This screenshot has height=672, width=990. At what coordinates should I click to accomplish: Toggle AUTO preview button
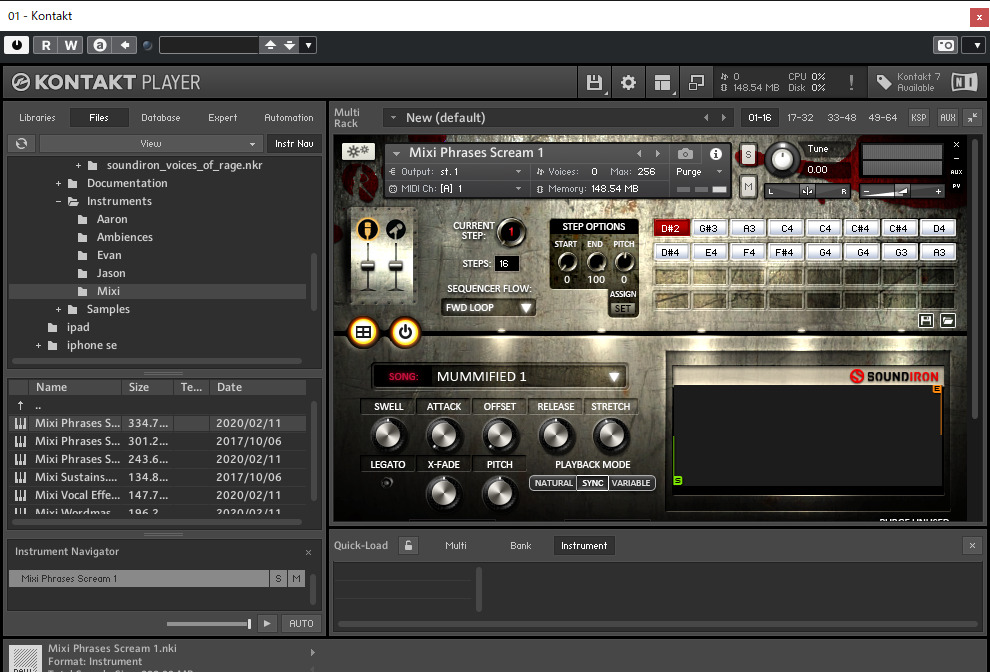tap(301, 623)
